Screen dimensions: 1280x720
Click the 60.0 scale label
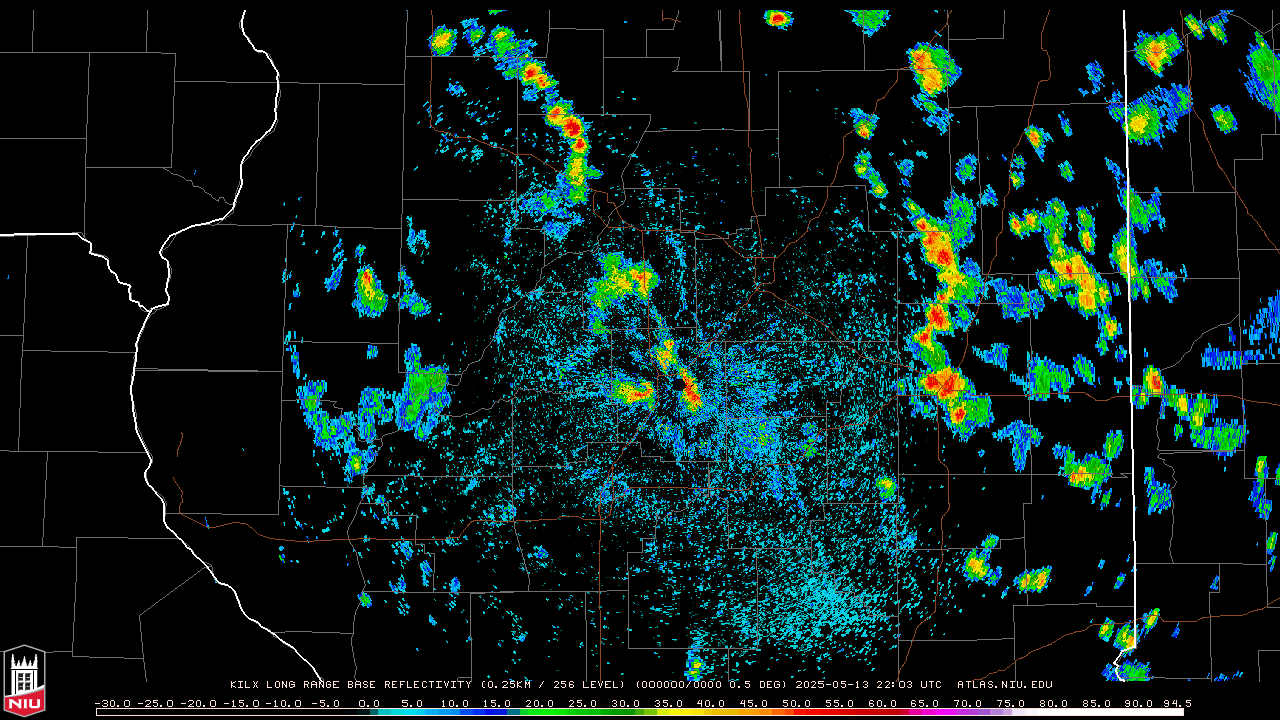click(x=882, y=704)
